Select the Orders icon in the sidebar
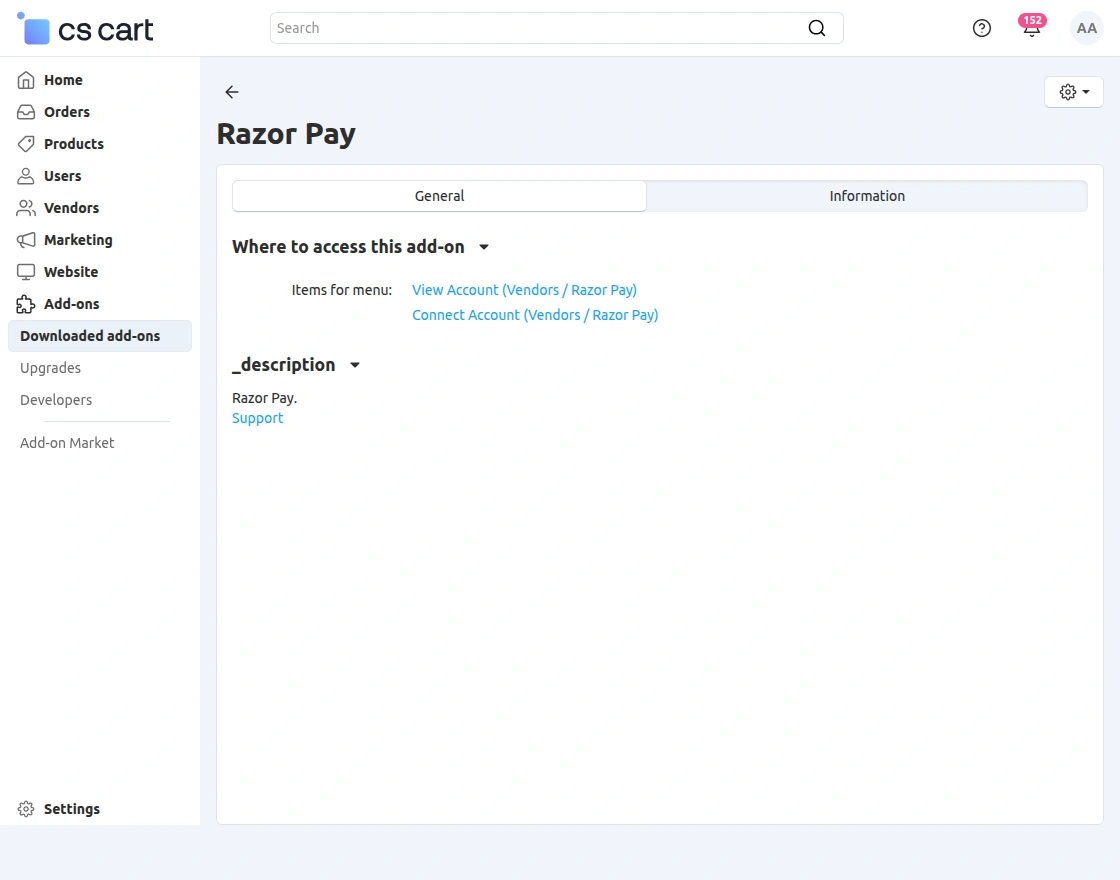The width and height of the screenshot is (1120, 880). pos(26,112)
